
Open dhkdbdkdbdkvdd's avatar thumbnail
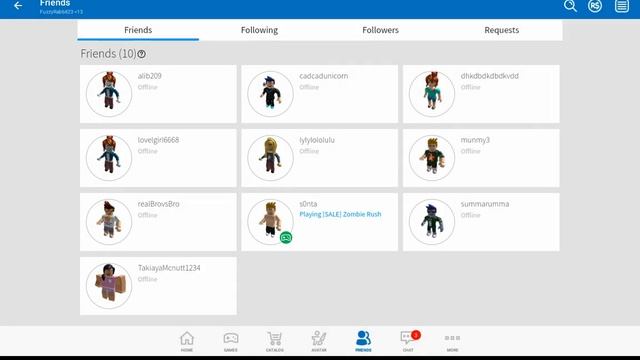432,94
